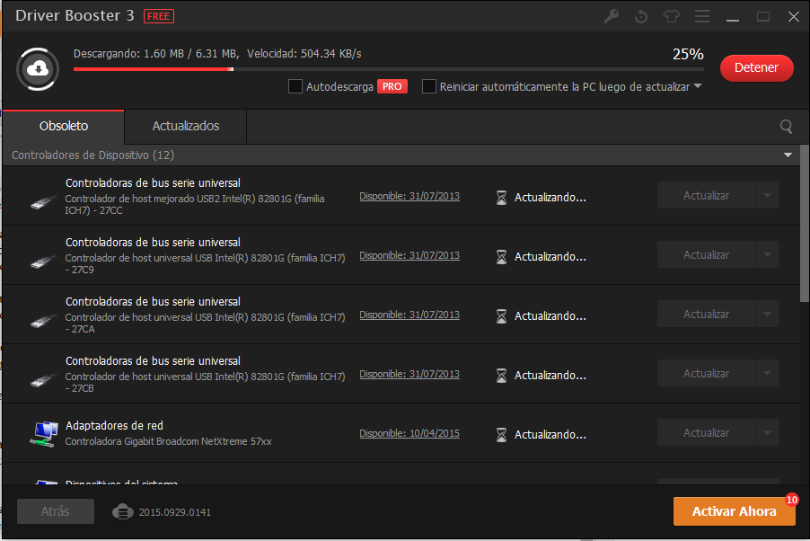Switch to the Actualizados tab

[x=185, y=127]
